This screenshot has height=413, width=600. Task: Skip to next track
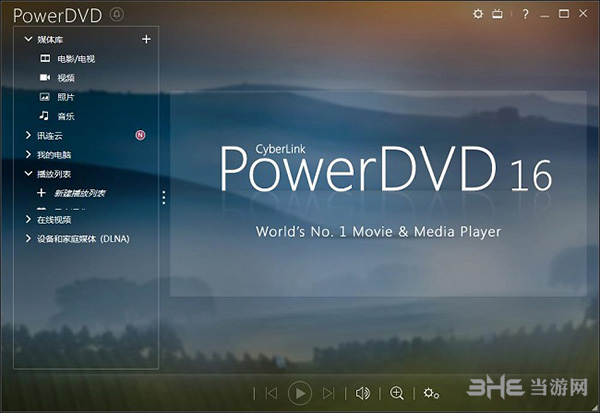(x=328, y=393)
